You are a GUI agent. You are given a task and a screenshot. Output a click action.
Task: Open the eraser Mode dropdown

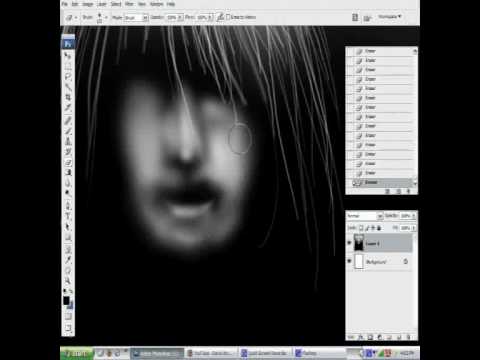click(x=145, y=17)
